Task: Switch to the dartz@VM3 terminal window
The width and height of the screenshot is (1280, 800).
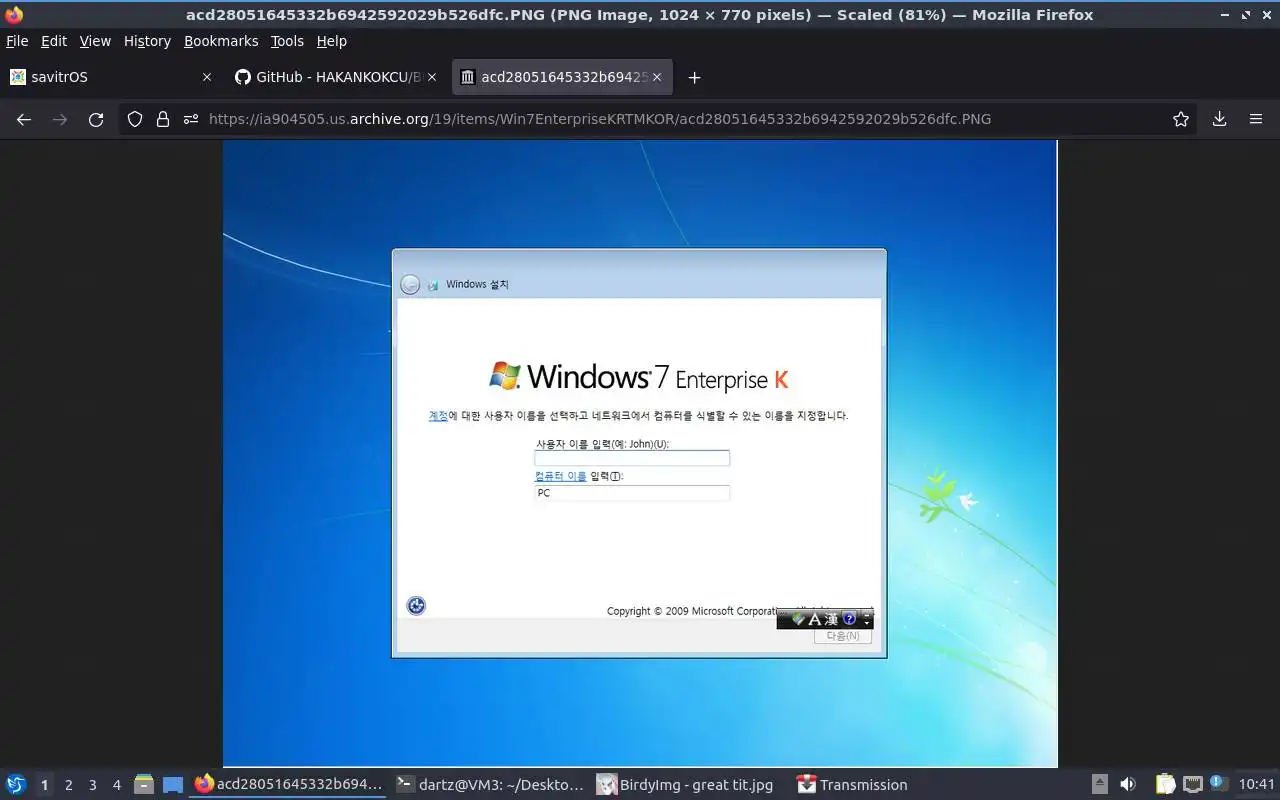Action: (490, 785)
